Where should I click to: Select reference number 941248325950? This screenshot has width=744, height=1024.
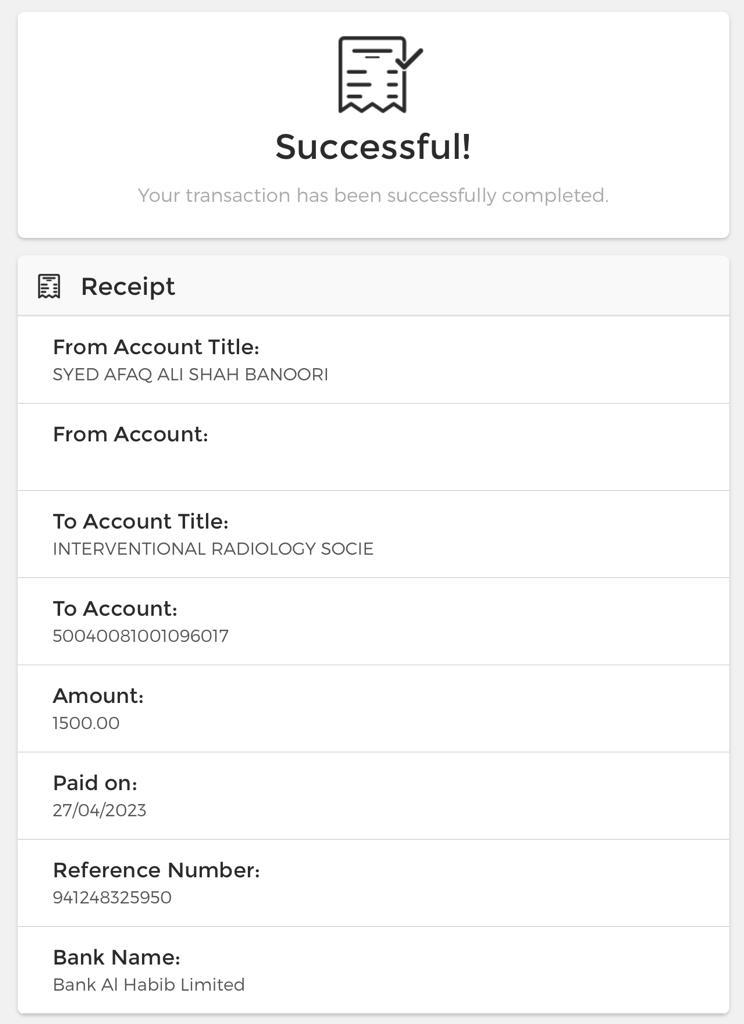tap(112, 898)
